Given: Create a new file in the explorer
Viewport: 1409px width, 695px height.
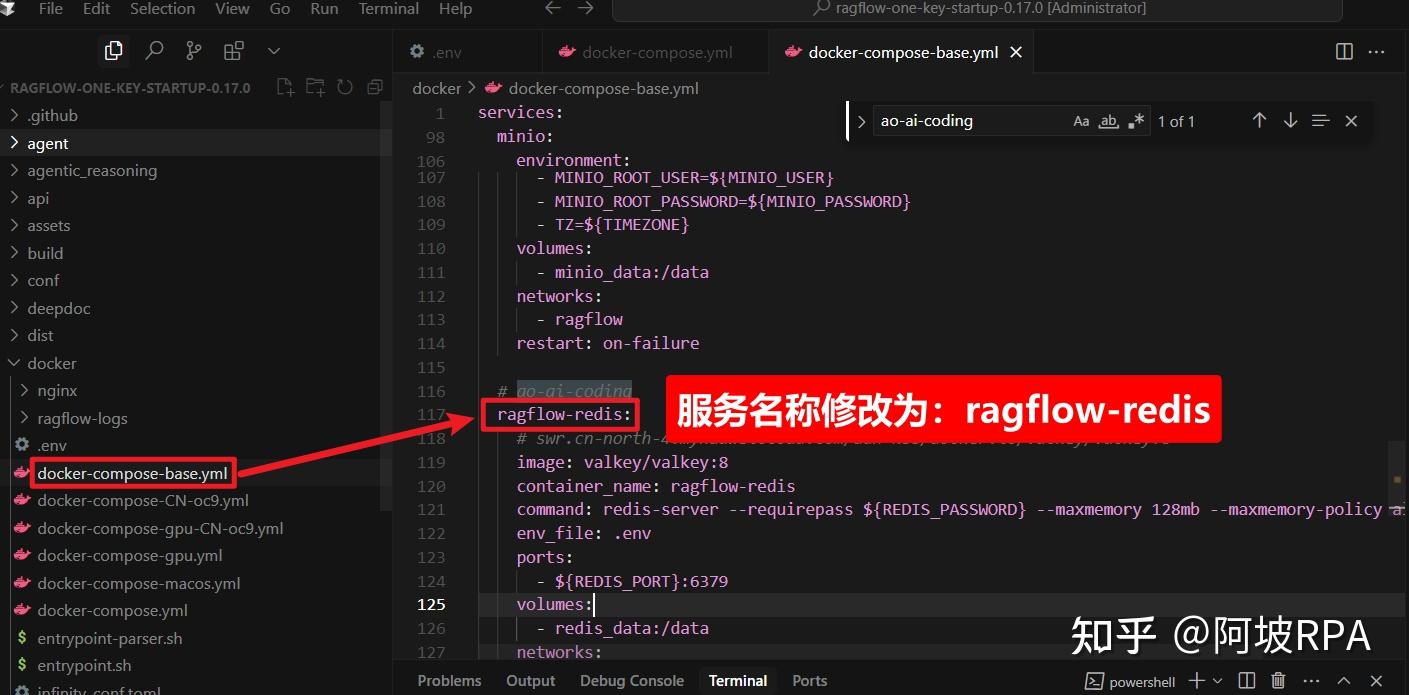Looking at the screenshot, I should 285,87.
